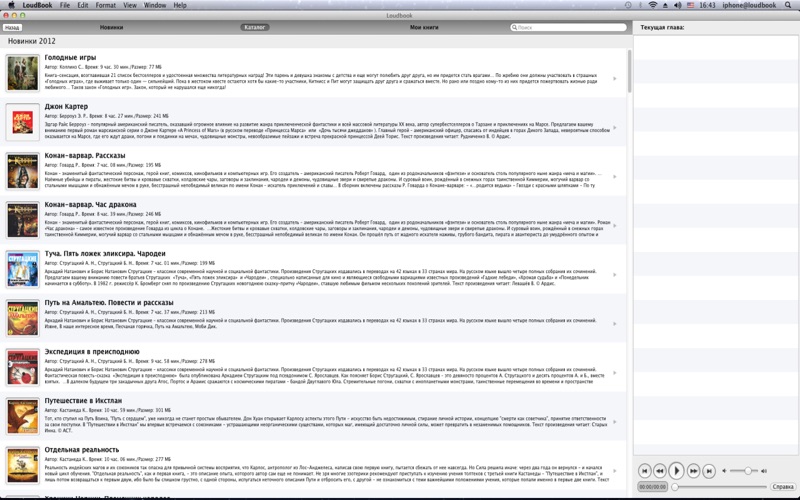The image size is (800, 500).
Task: Skip to previous chapter in the player
Action: tap(644, 471)
